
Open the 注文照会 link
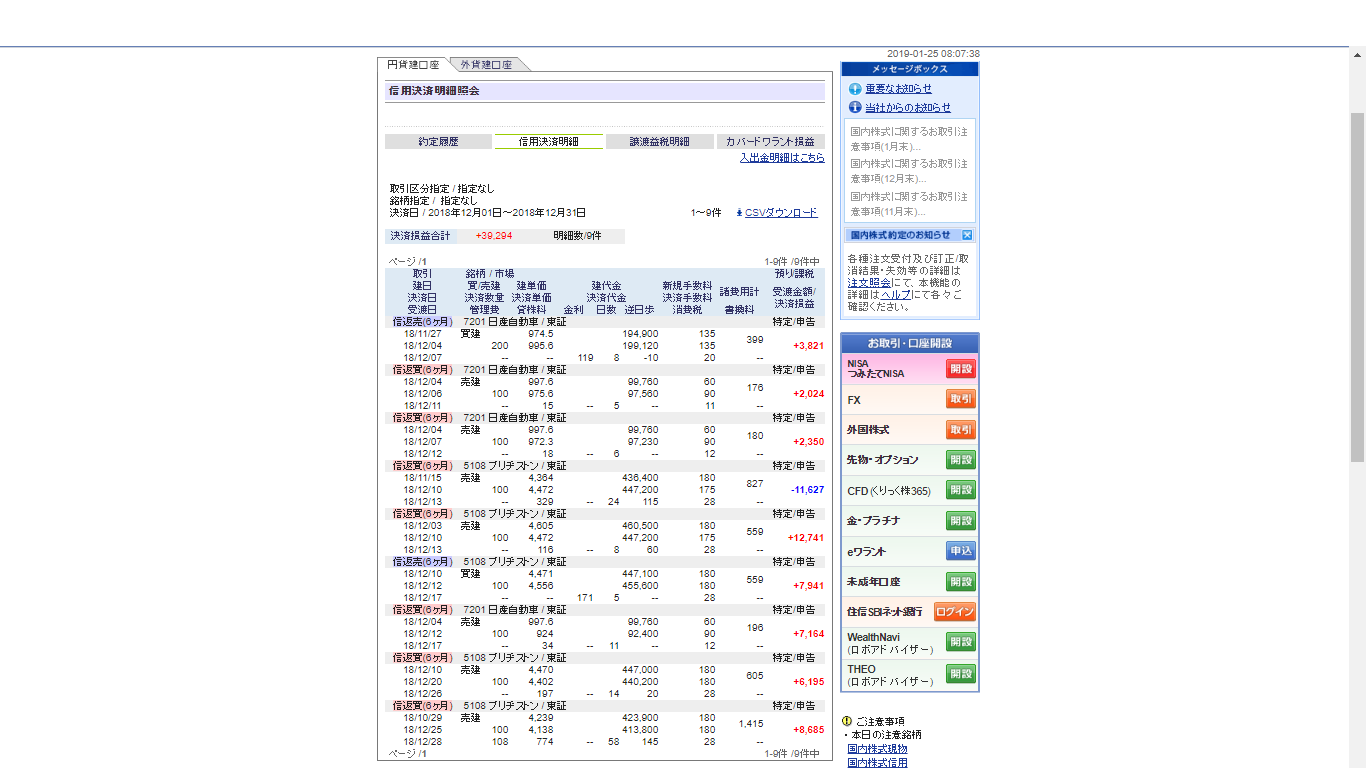869,283
